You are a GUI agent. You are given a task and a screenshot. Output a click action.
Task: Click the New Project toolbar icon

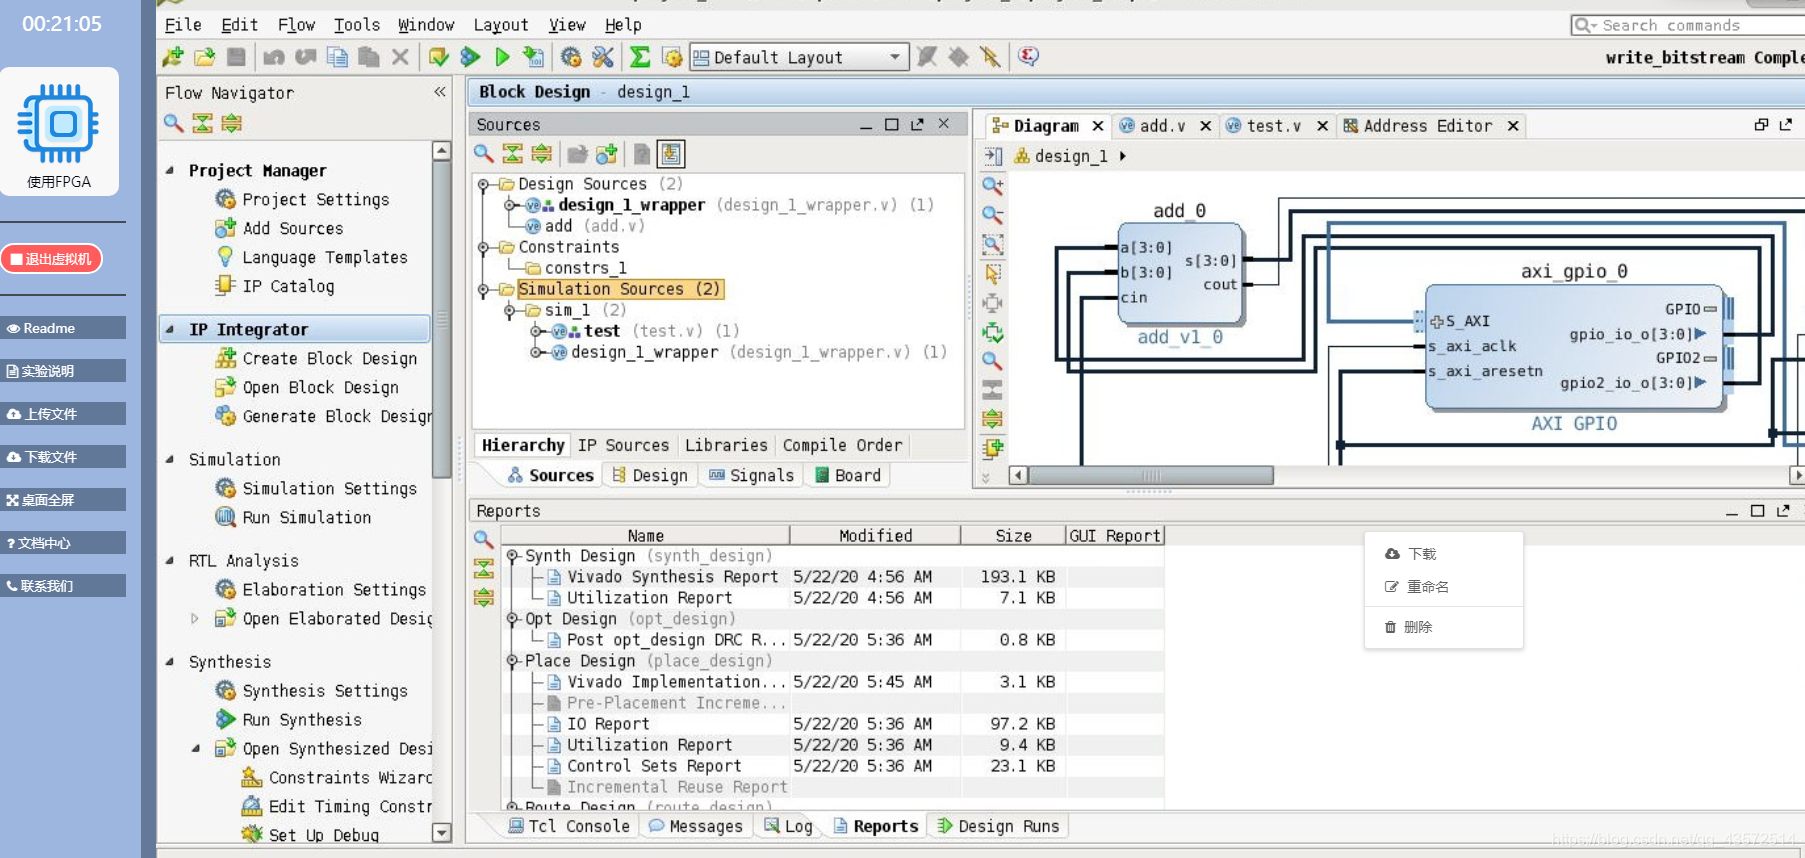(173, 57)
